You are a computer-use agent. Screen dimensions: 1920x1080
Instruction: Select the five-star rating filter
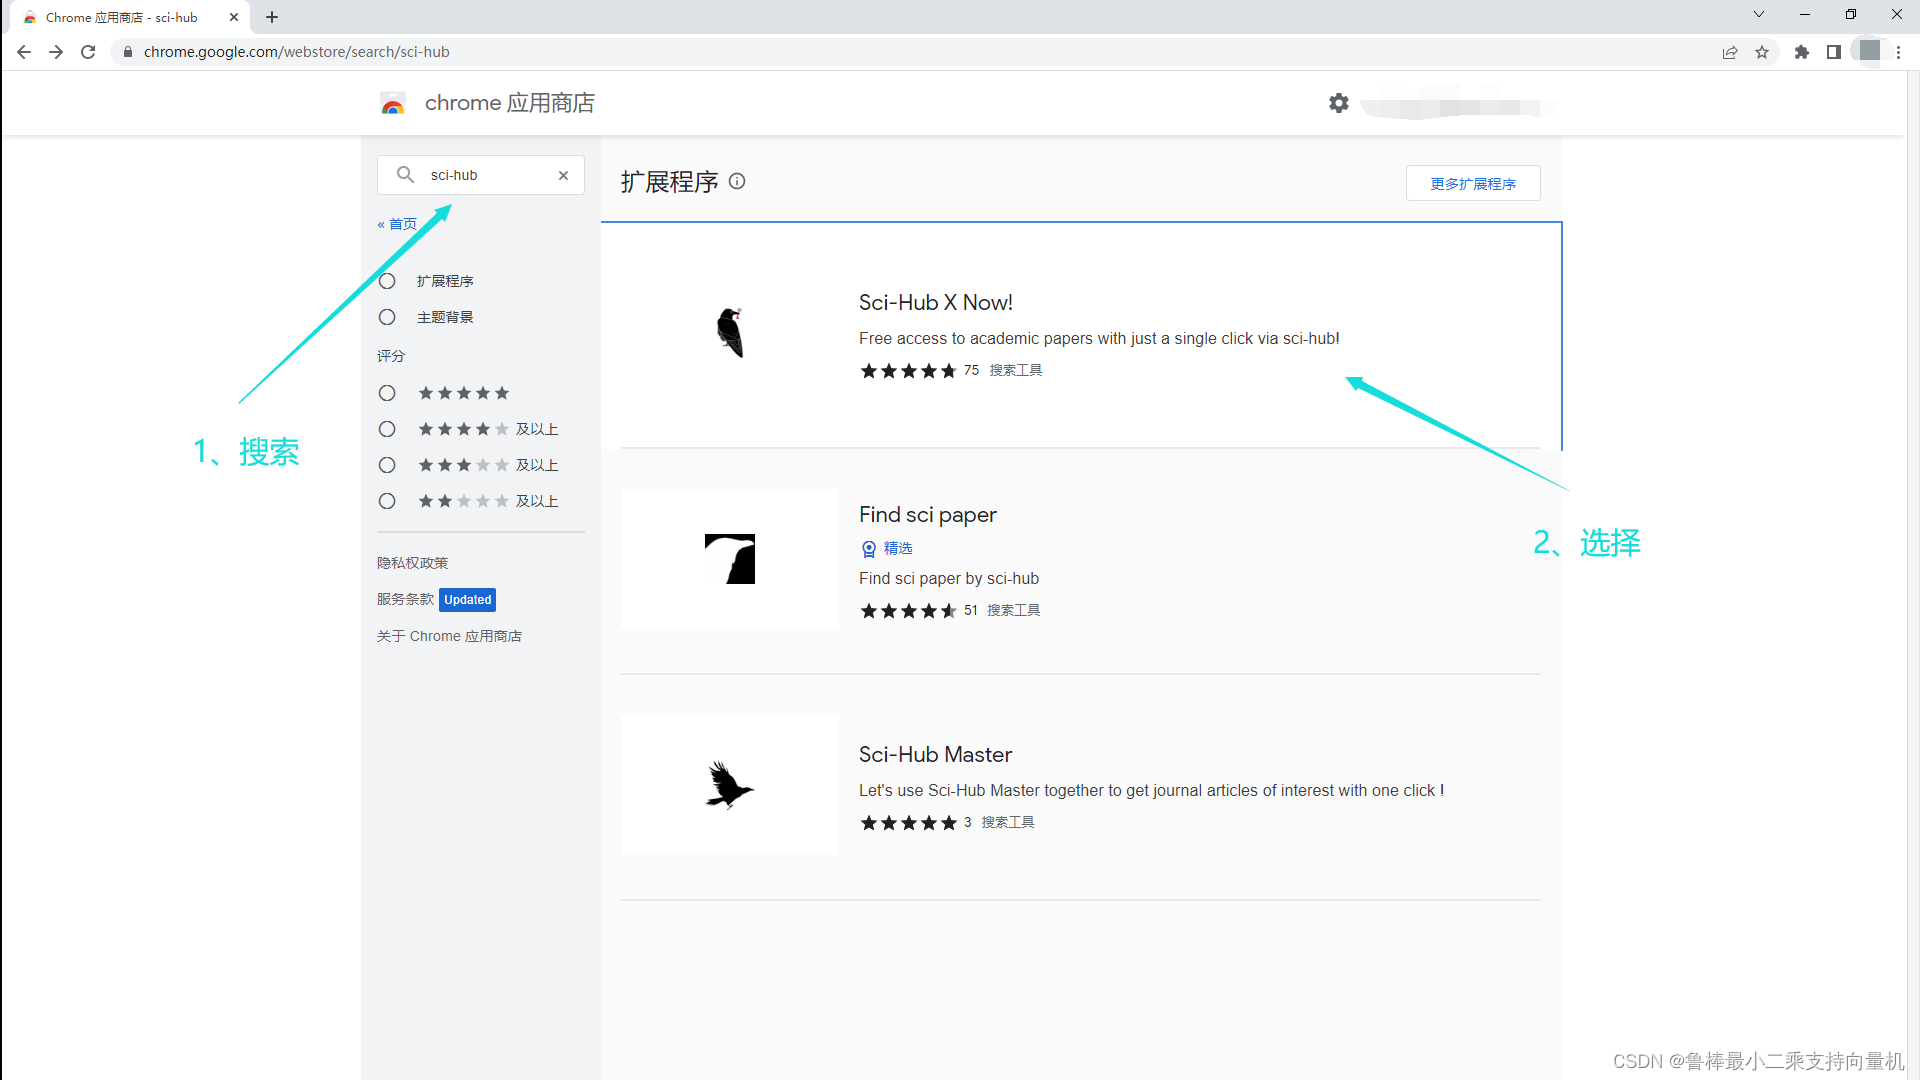pyautogui.click(x=387, y=393)
